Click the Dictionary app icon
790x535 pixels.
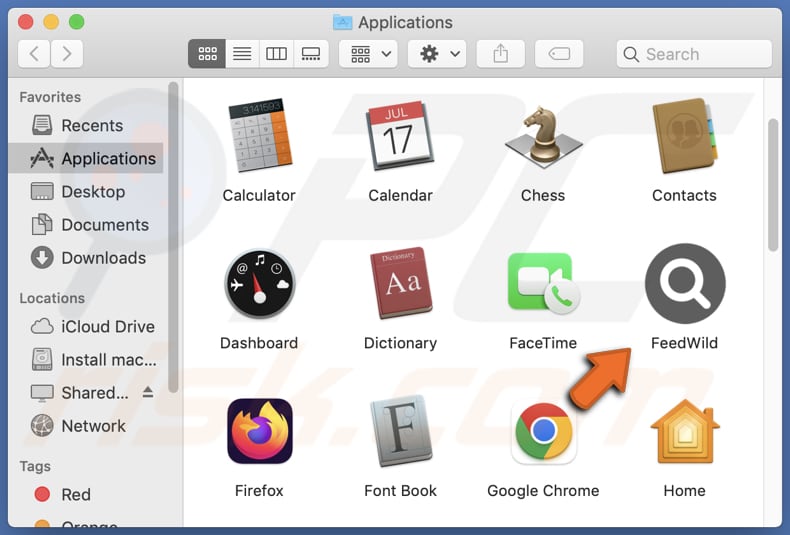coord(400,283)
